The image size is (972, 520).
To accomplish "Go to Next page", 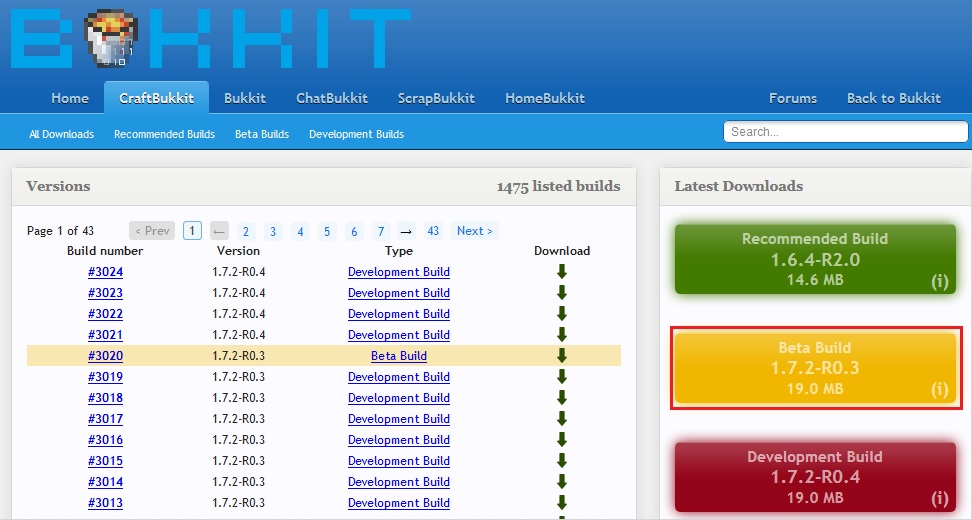I will pyautogui.click(x=475, y=231).
